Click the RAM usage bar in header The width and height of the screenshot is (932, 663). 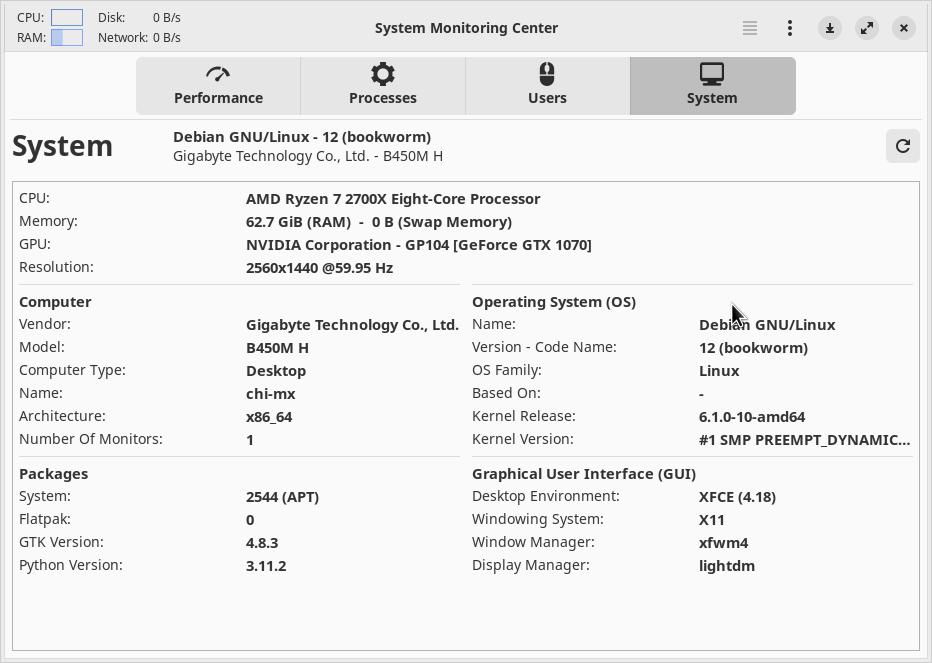pyautogui.click(x=67, y=38)
